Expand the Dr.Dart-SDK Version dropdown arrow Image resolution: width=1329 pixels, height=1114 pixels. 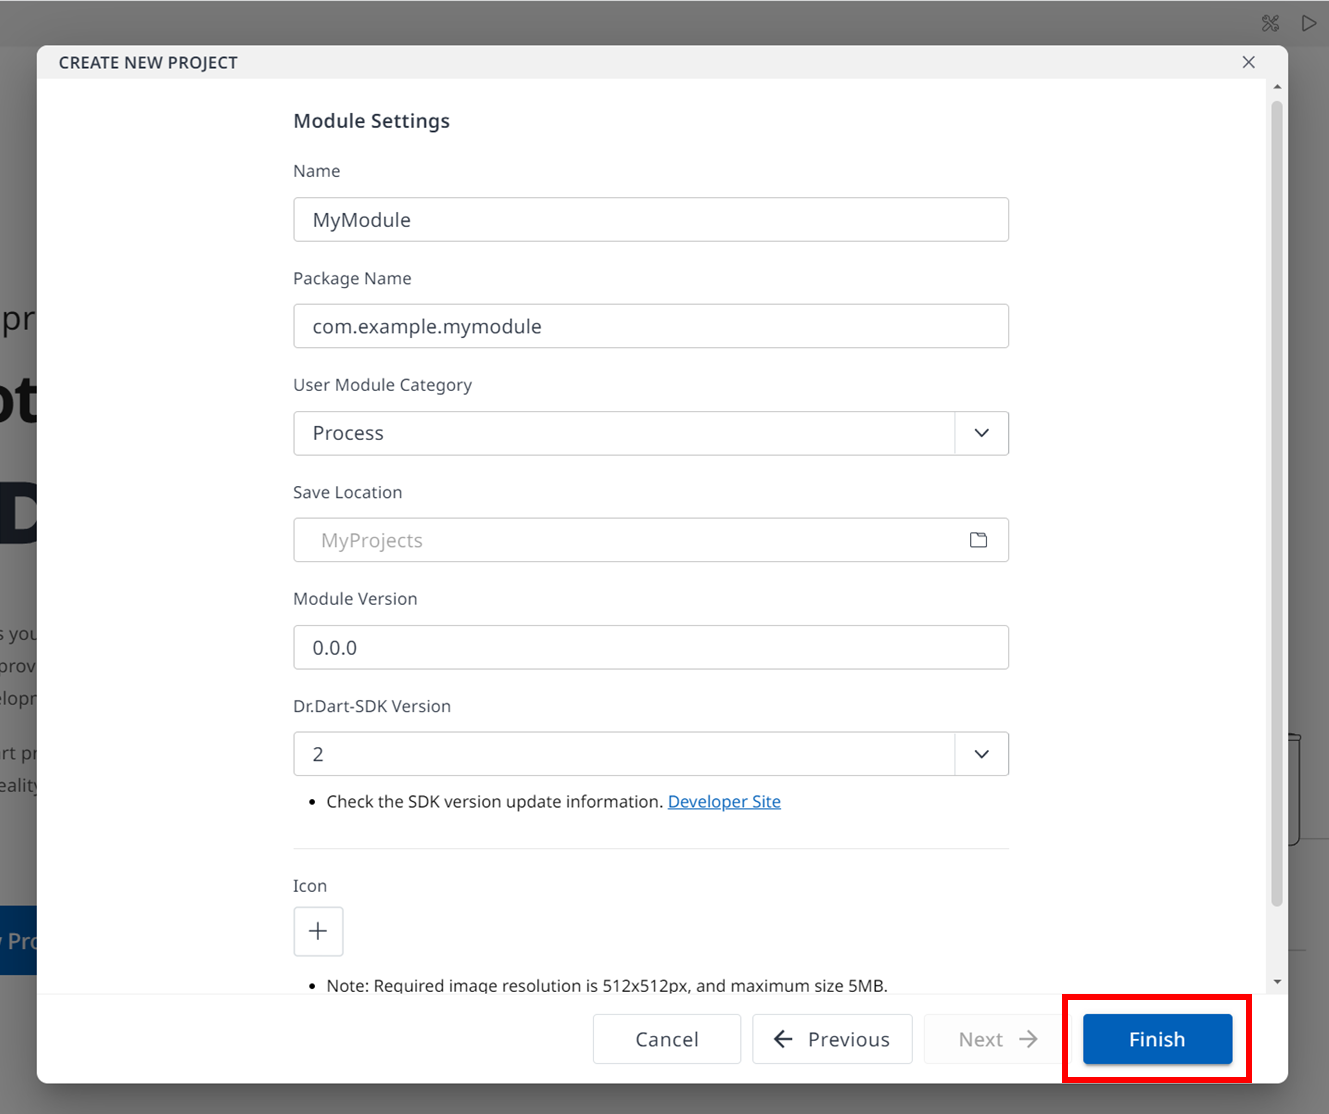(981, 754)
